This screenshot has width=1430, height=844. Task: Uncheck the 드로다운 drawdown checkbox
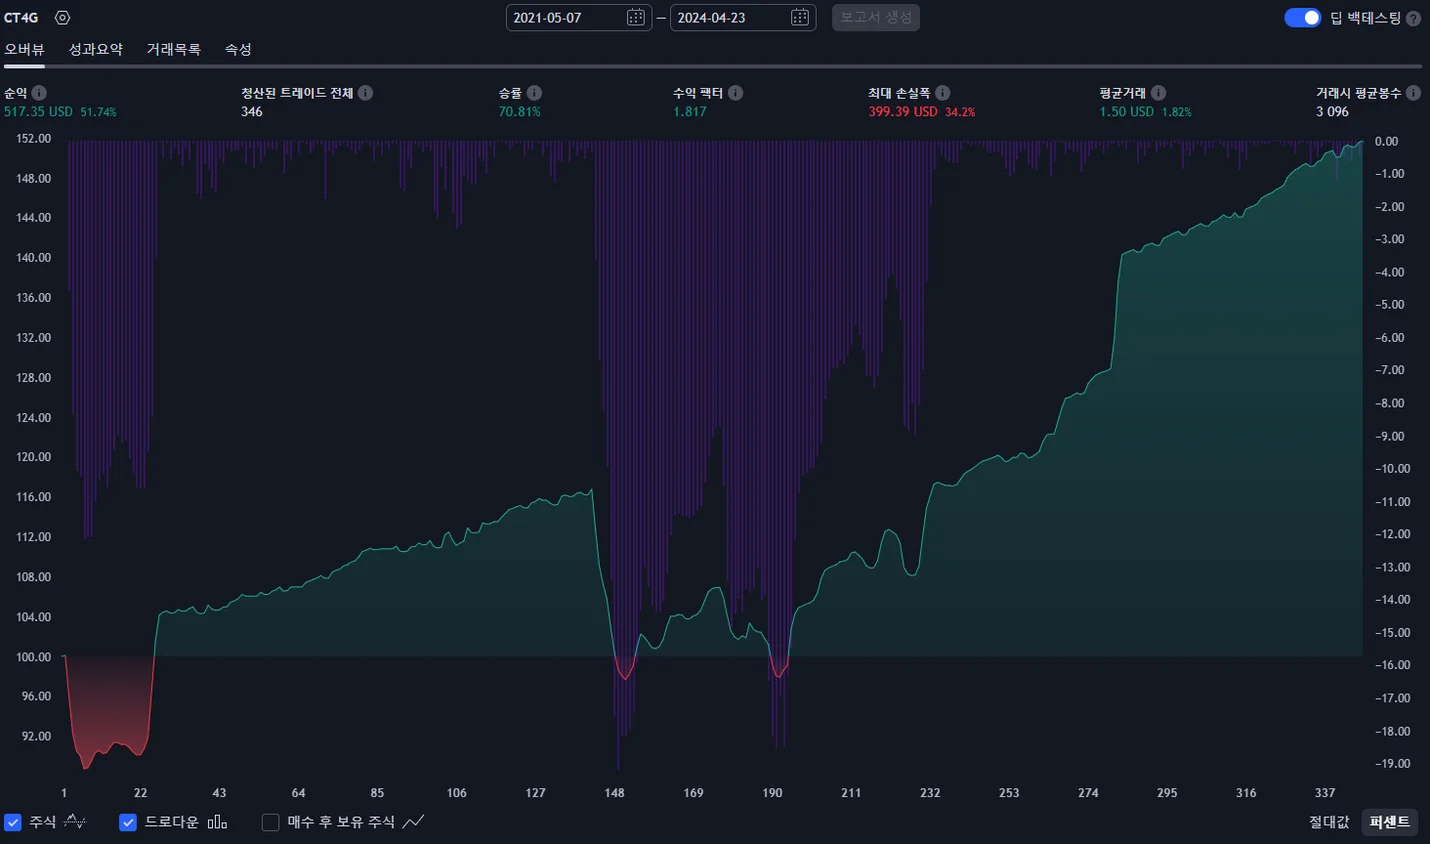(128, 822)
